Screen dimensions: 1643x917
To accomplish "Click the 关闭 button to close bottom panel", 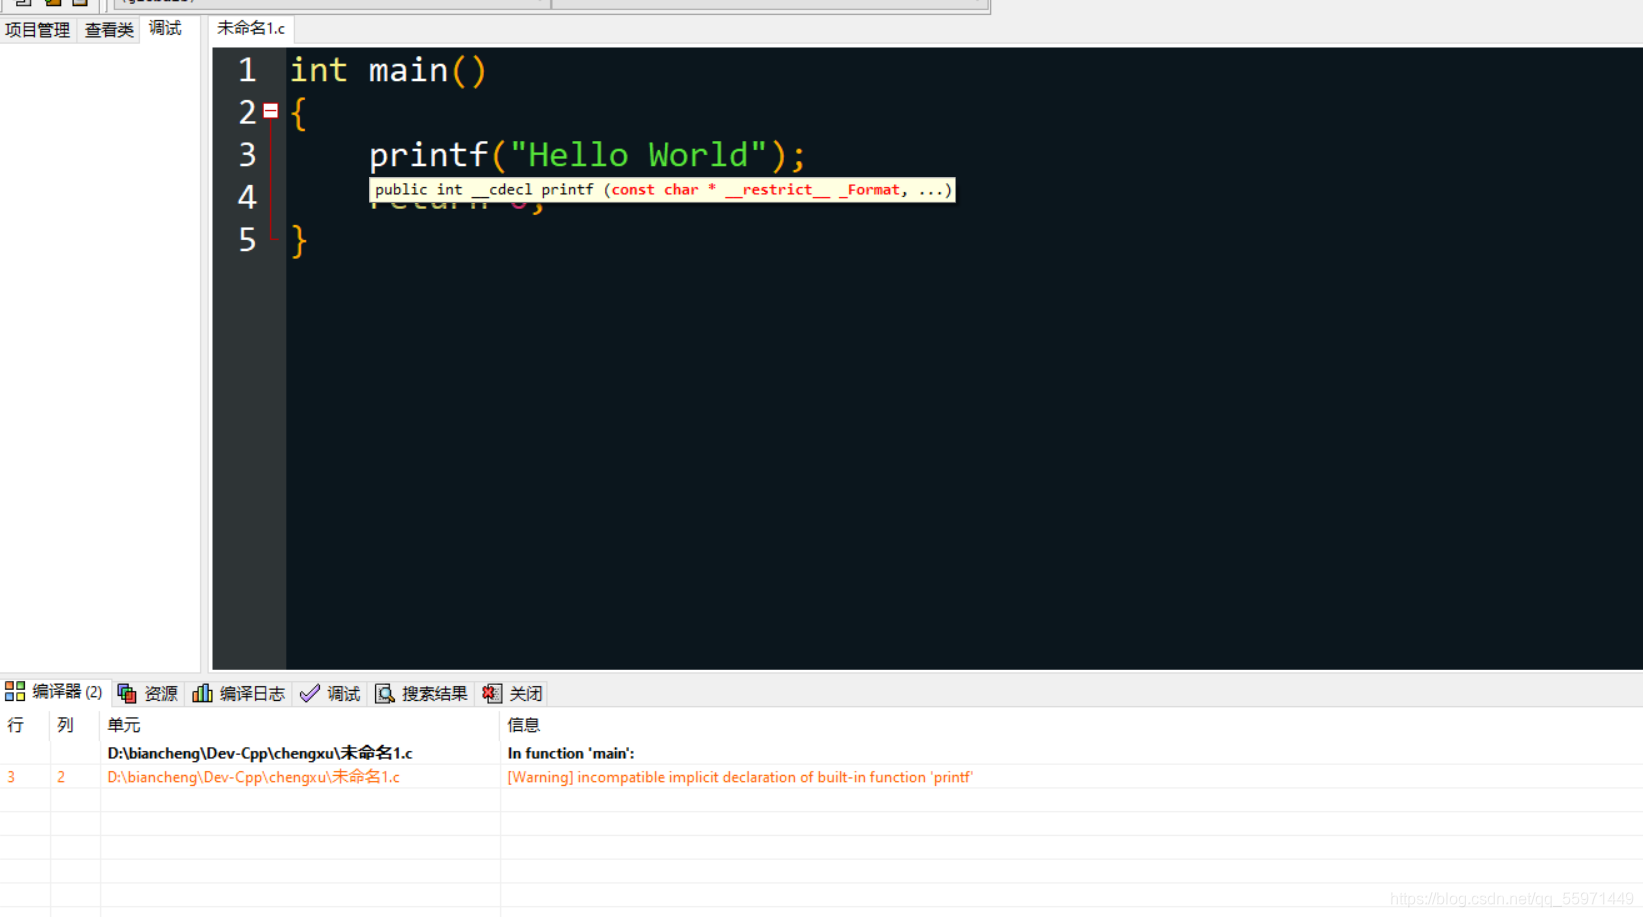I will pyautogui.click(x=512, y=693).
